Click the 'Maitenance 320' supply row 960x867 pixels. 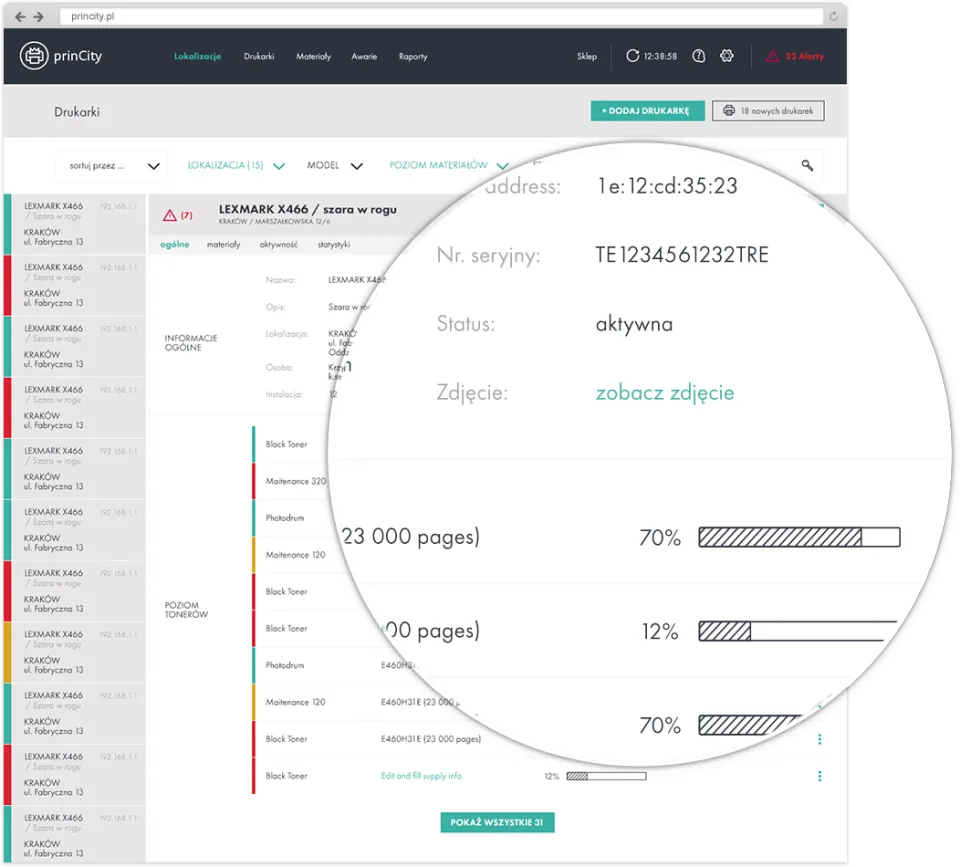(x=296, y=481)
